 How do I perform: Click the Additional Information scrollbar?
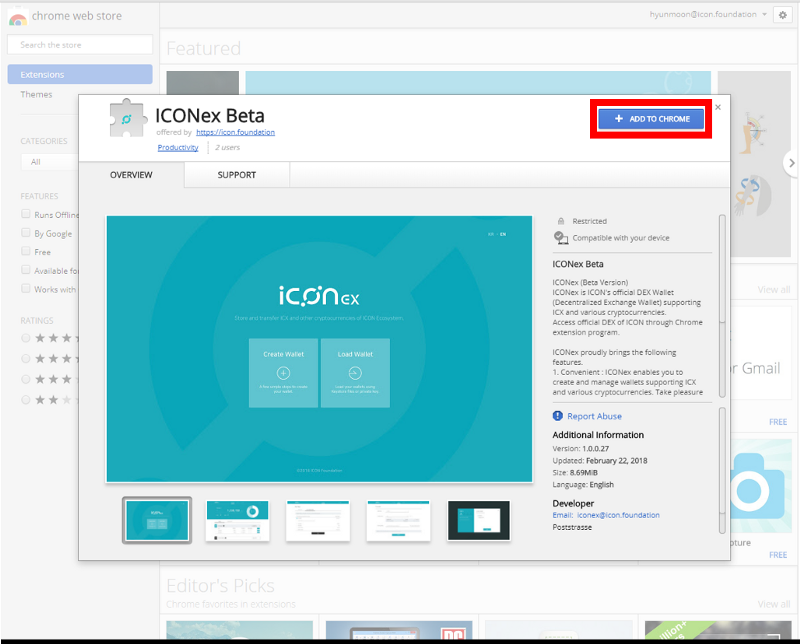click(722, 470)
